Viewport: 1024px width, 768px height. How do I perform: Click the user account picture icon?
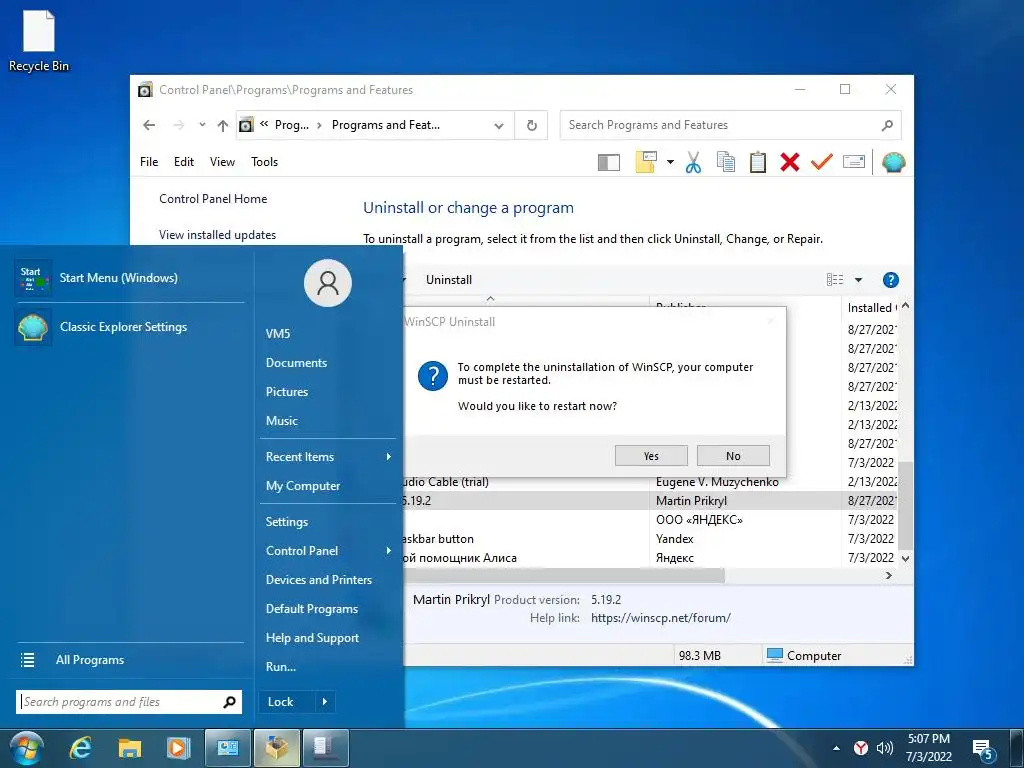pos(328,283)
